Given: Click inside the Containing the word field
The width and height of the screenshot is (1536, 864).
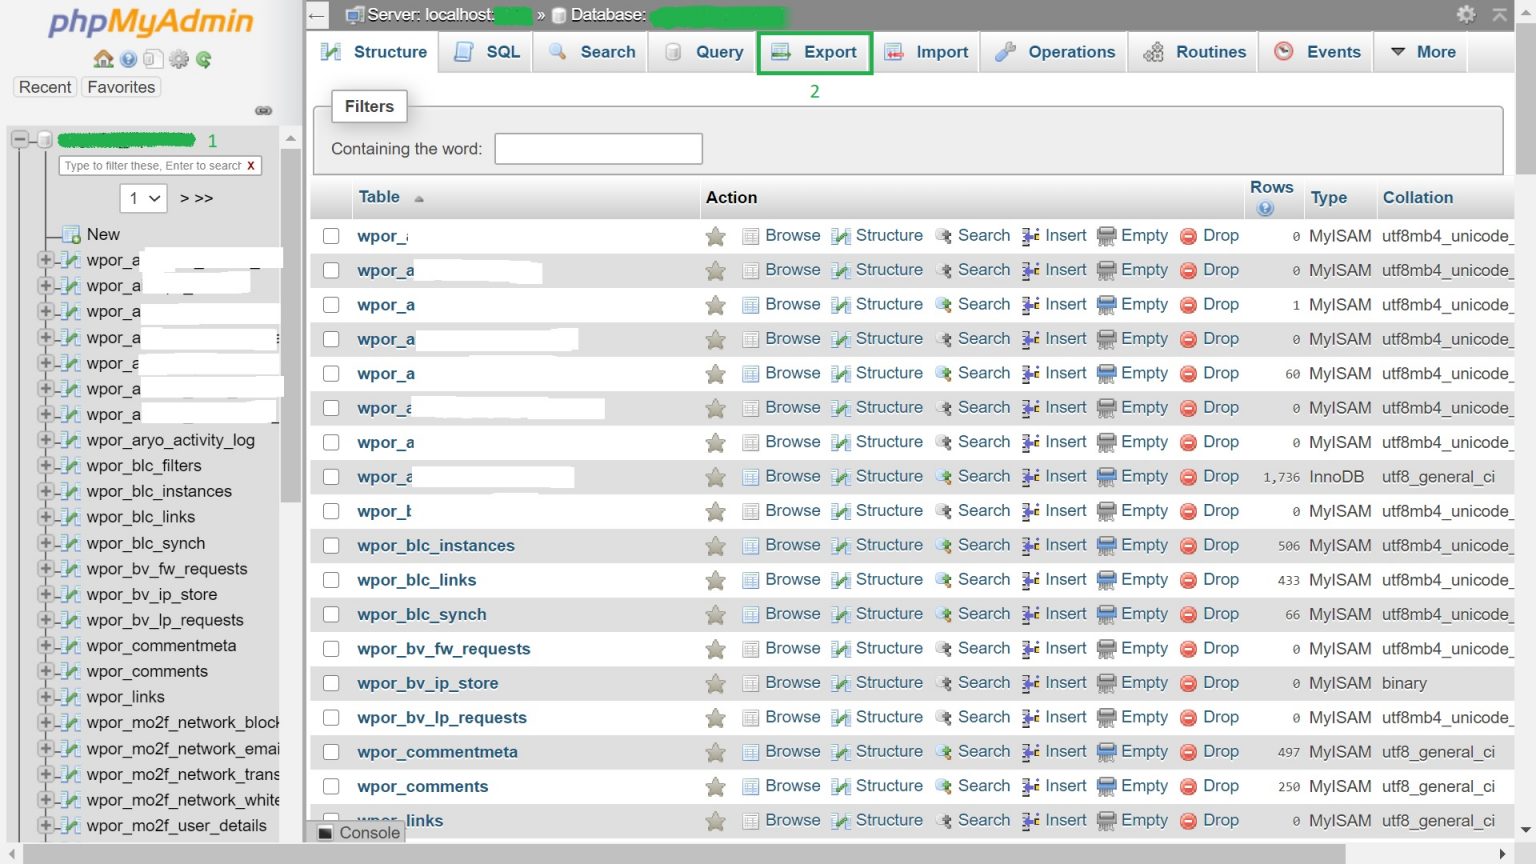Looking at the screenshot, I should (x=597, y=148).
